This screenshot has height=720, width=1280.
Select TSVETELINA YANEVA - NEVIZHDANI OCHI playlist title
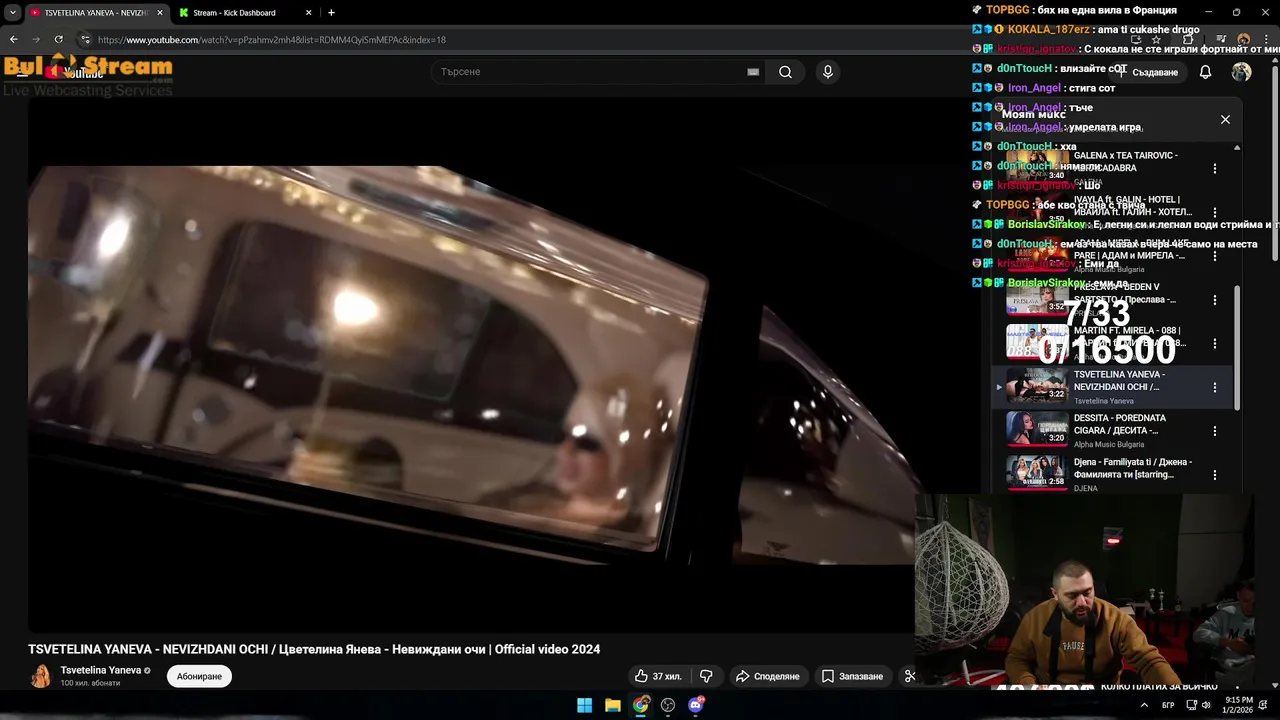[1119, 381]
